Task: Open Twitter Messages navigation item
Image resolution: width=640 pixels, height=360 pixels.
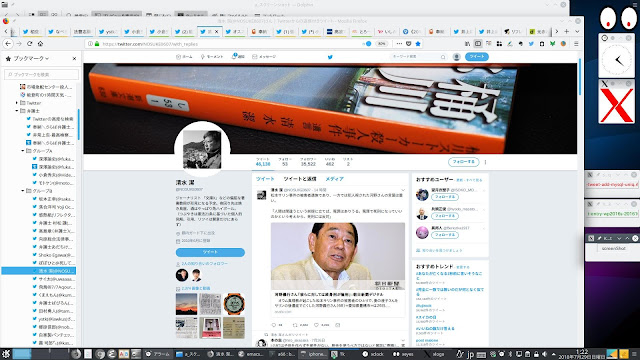Action: click(x=264, y=57)
